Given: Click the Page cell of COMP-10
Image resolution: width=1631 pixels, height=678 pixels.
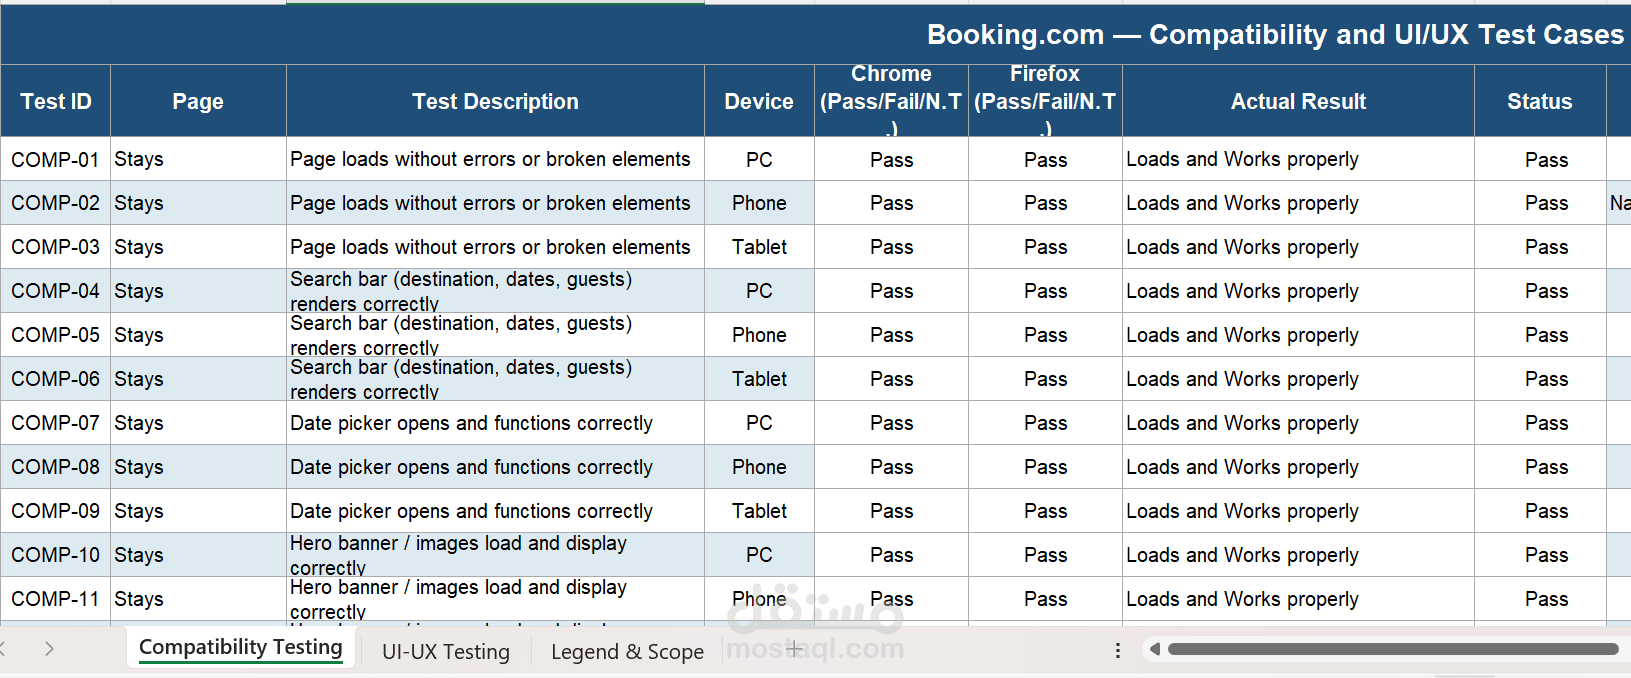Looking at the screenshot, I should tap(198, 555).
